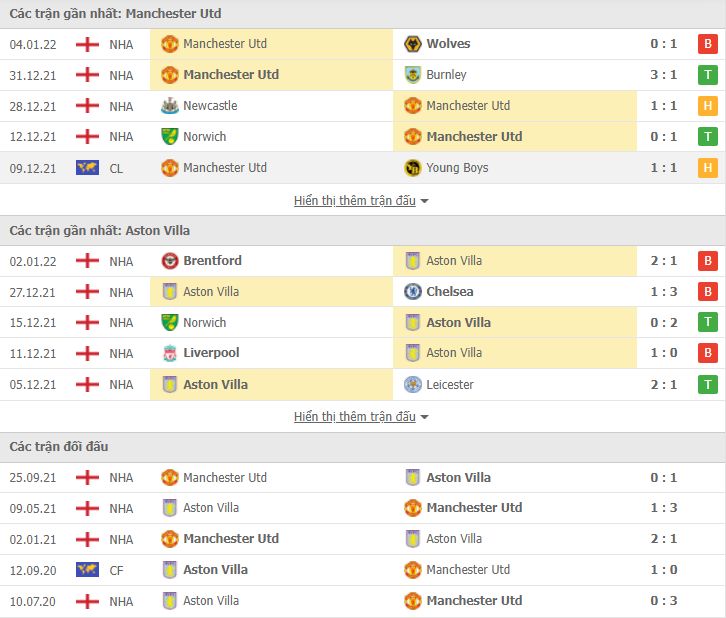This screenshot has width=726, height=618.
Task: Click the Chelsea club crest icon
Action: (x=413, y=292)
